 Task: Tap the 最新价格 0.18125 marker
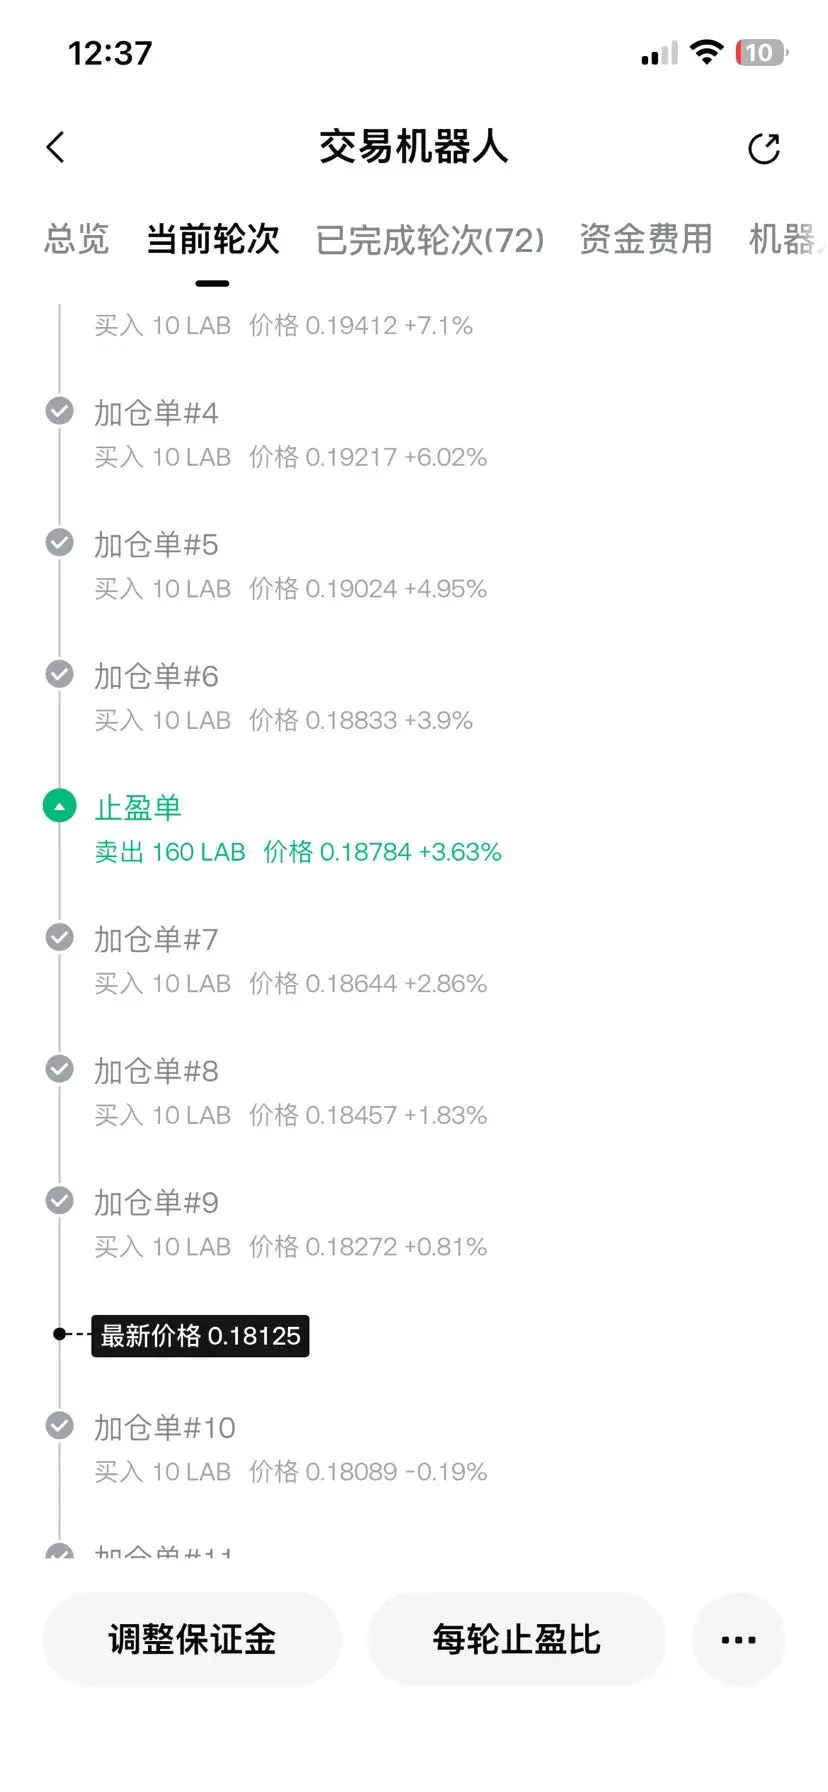coord(200,1335)
